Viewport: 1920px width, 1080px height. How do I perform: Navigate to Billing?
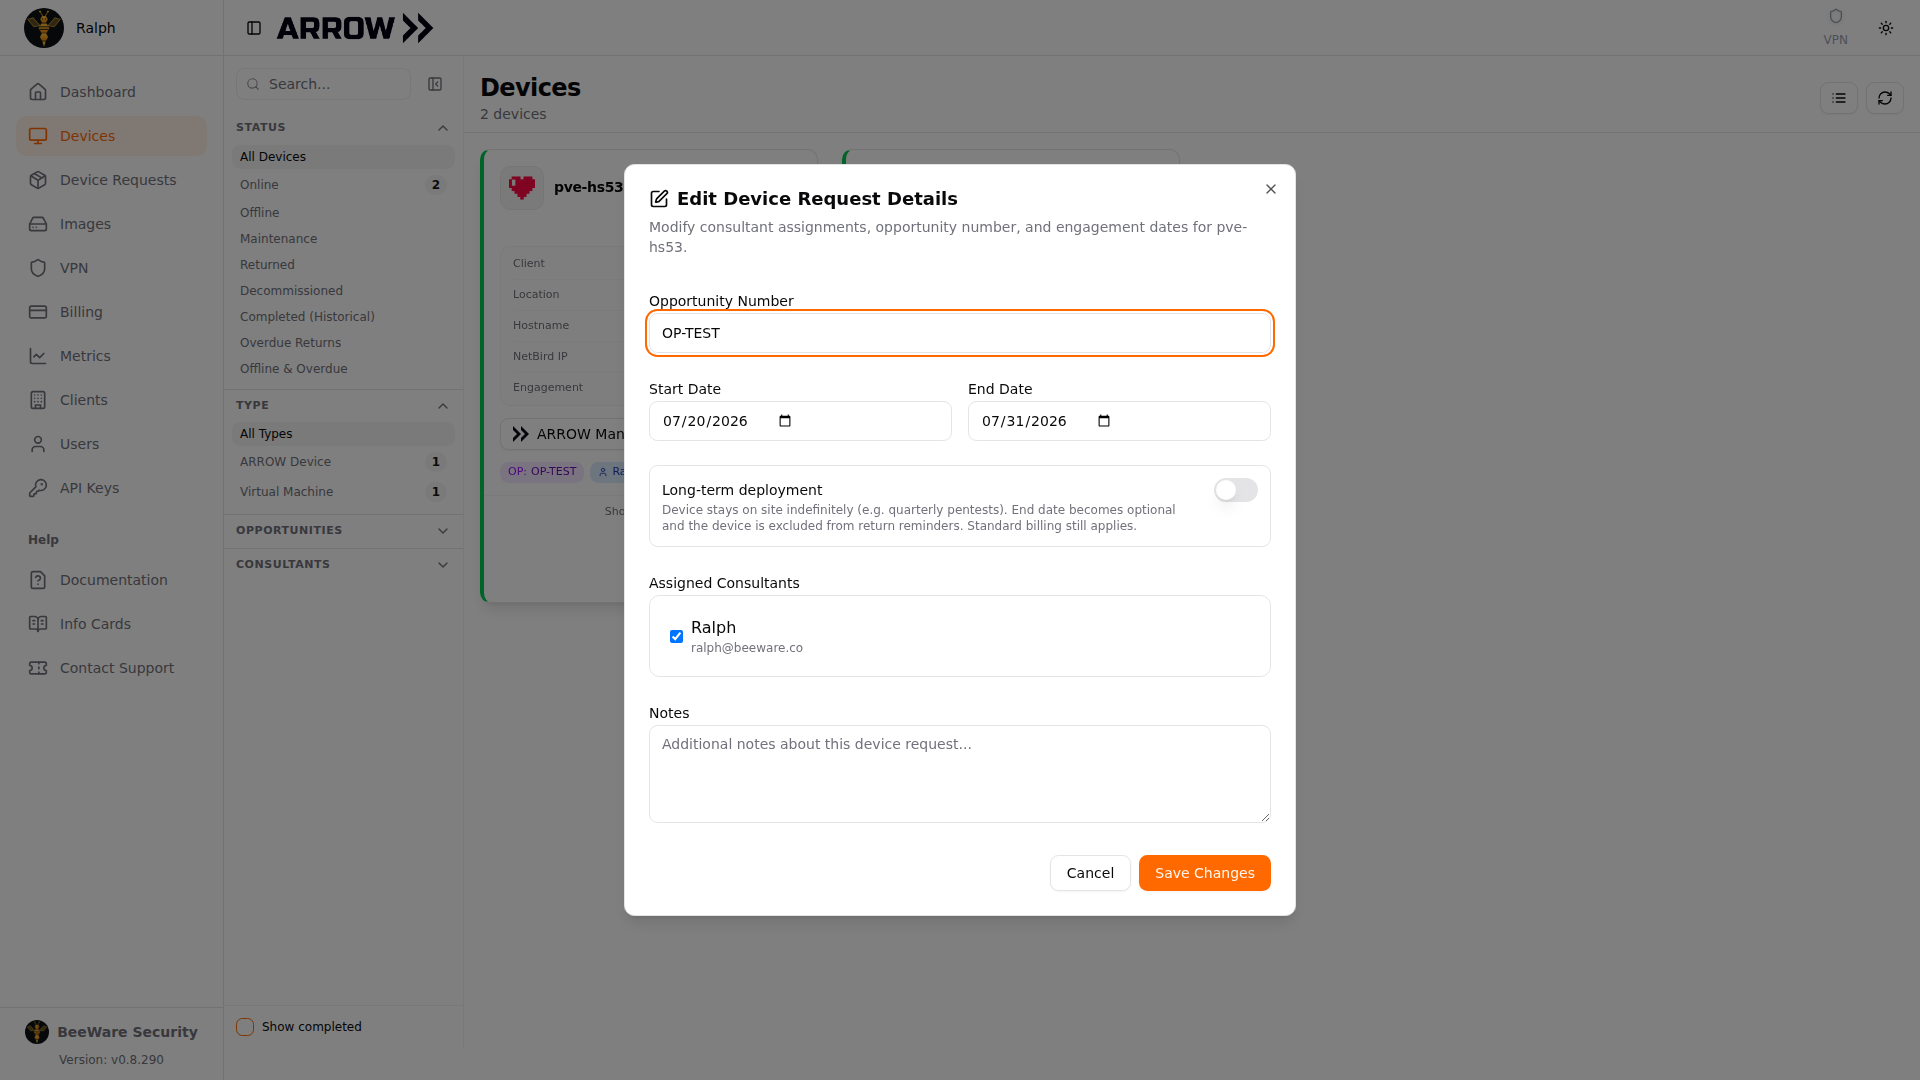111,312
